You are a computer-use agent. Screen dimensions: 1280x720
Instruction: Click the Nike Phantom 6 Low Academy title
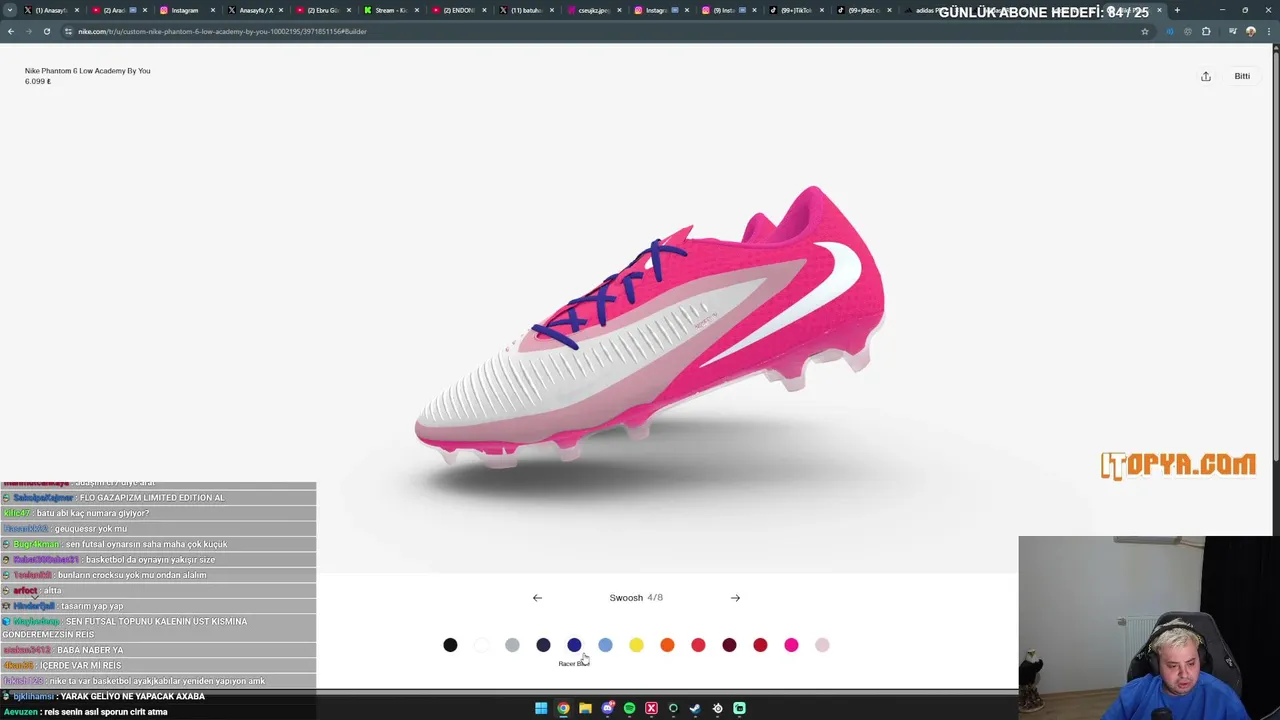[88, 71]
